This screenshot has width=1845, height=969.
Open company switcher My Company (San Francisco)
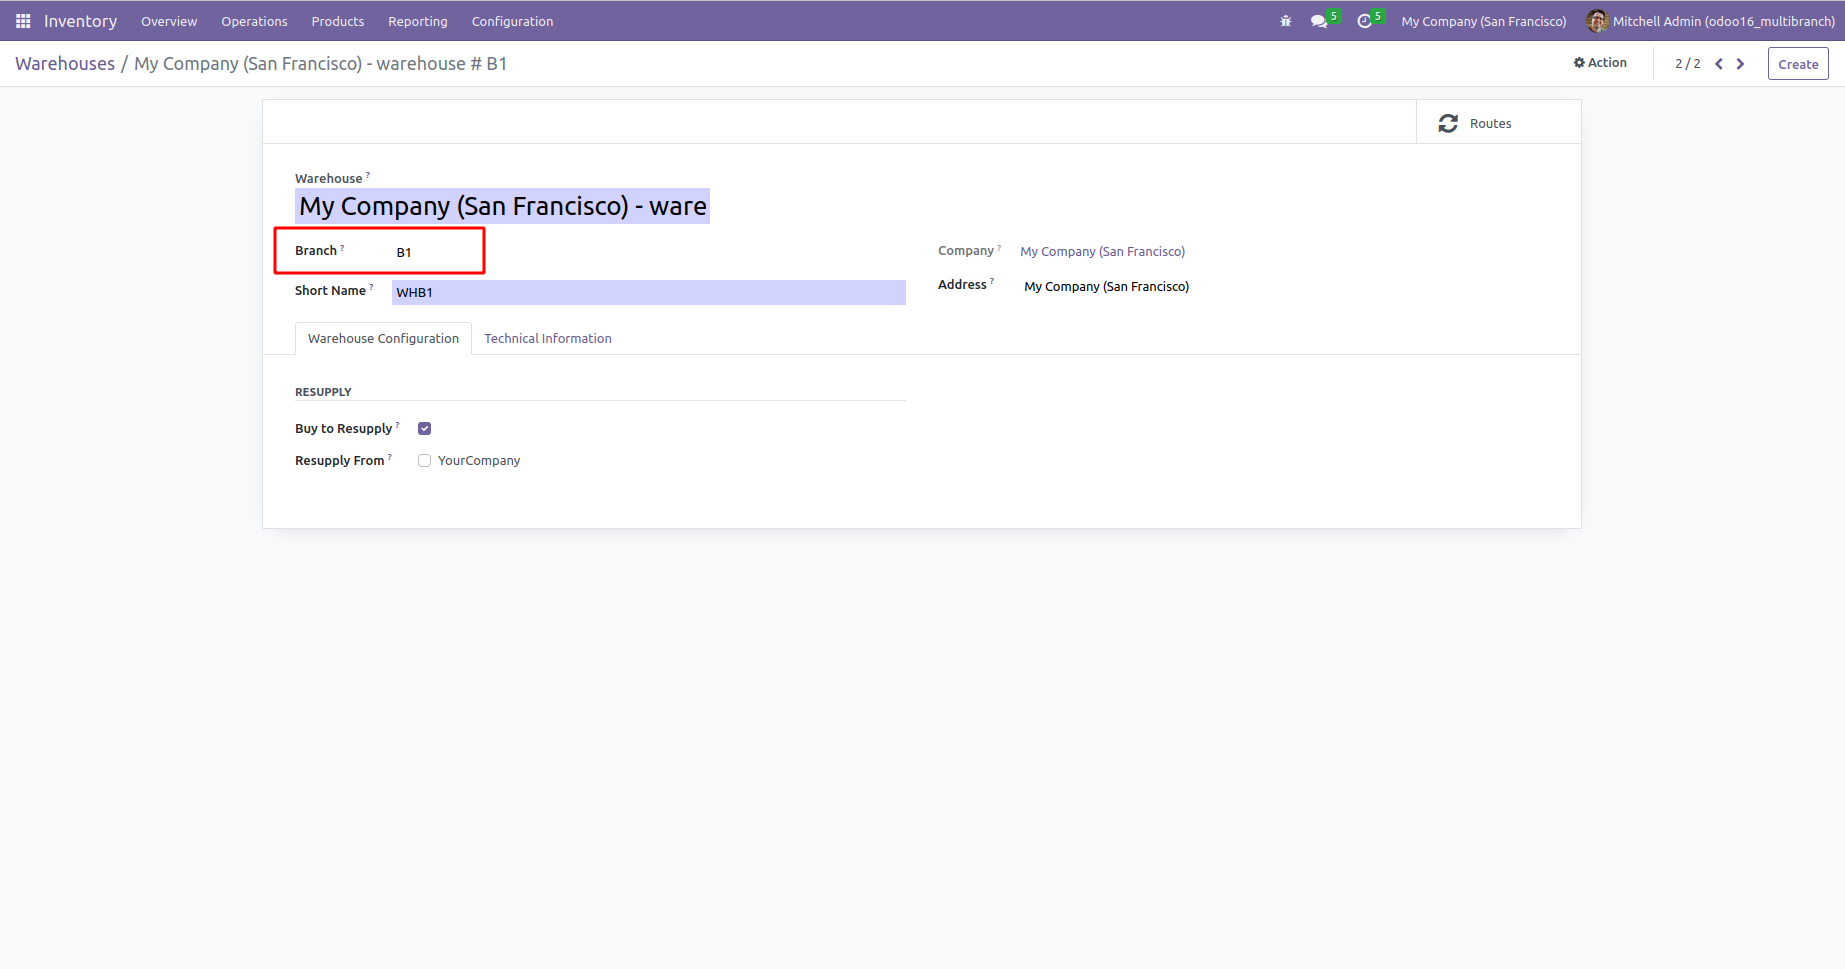1484,21
